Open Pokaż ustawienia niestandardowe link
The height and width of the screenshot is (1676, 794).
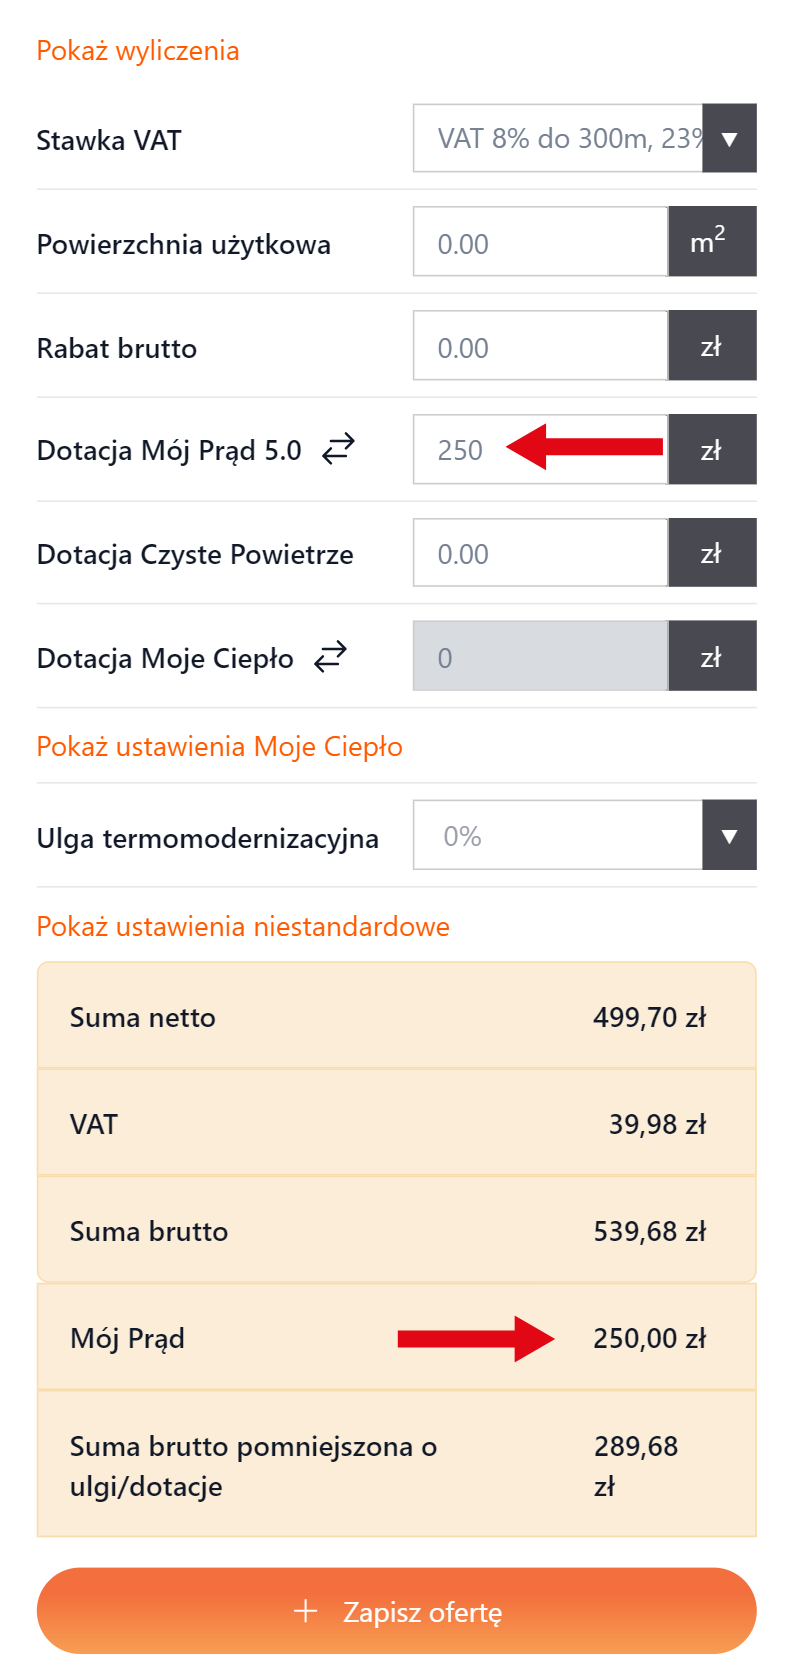pyautogui.click(x=243, y=927)
